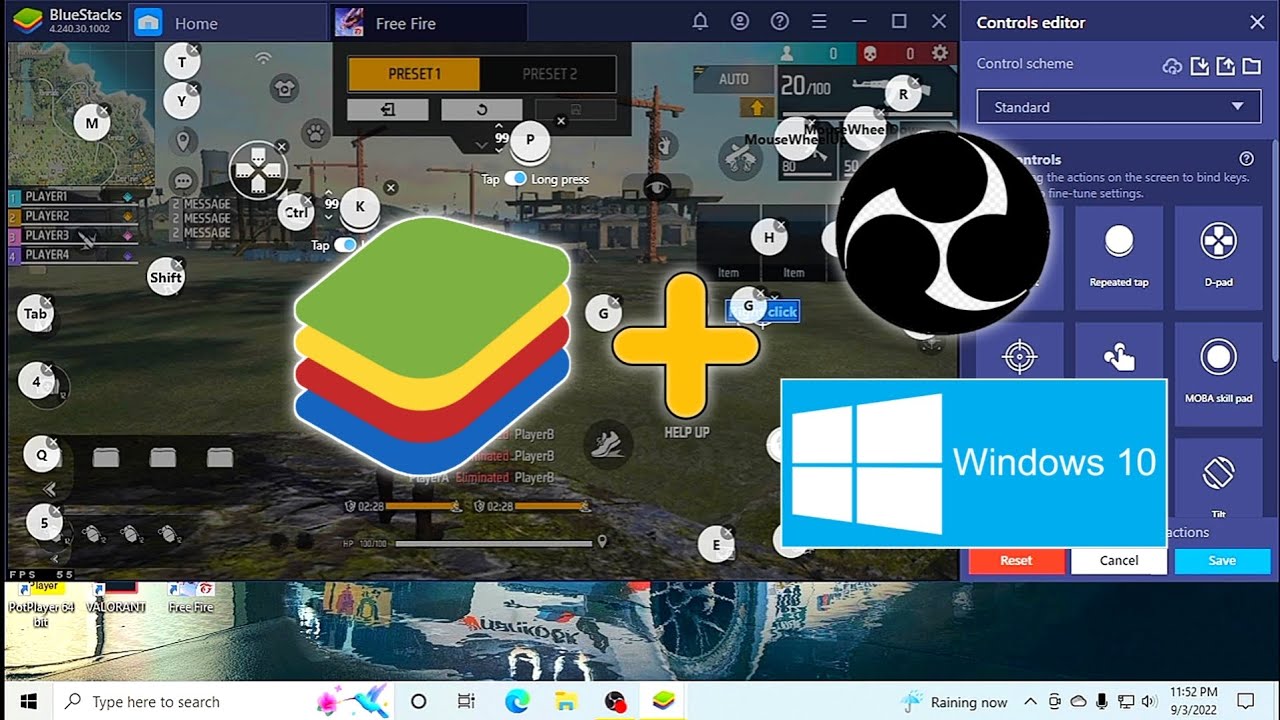
Task: Click the in-game settings gear
Action: pyautogui.click(x=940, y=53)
